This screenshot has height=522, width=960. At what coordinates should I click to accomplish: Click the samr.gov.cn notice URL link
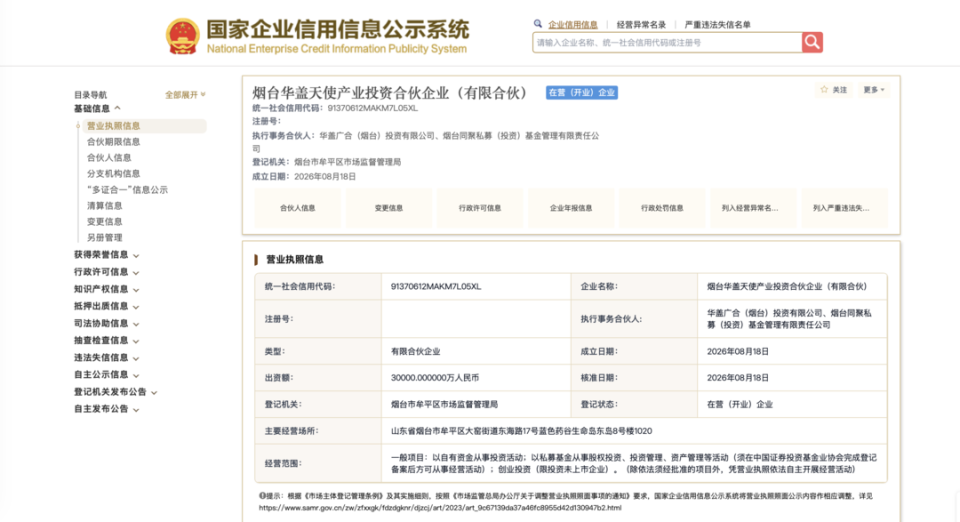[440, 507]
